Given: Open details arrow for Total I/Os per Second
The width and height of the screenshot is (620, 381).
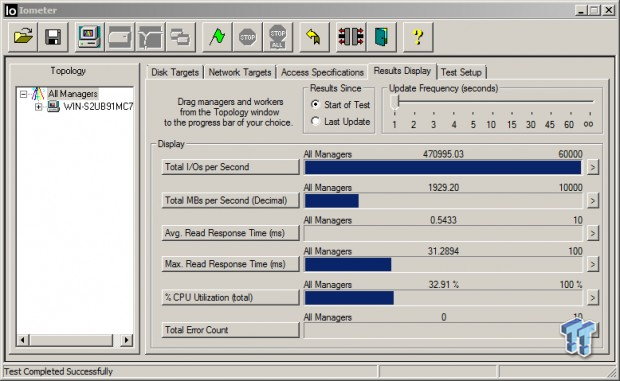Looking at the screenshot, I should [592, 167].
